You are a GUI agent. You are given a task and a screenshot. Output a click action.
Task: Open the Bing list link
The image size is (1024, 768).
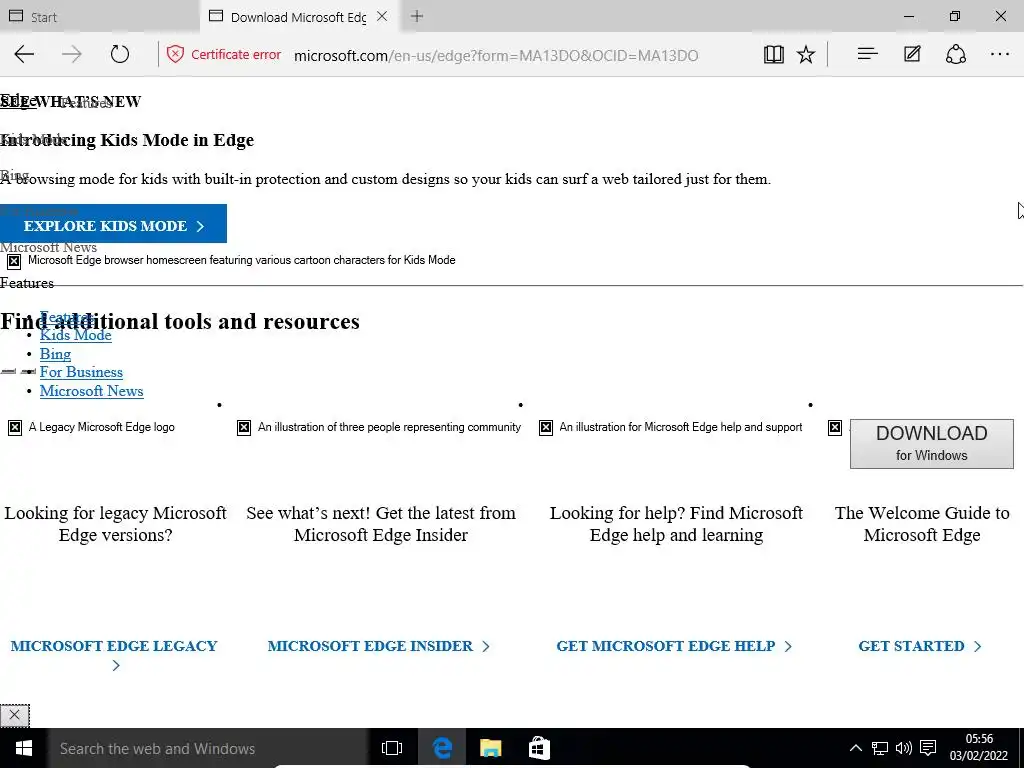pyautogui.click(x=55, y=354)
